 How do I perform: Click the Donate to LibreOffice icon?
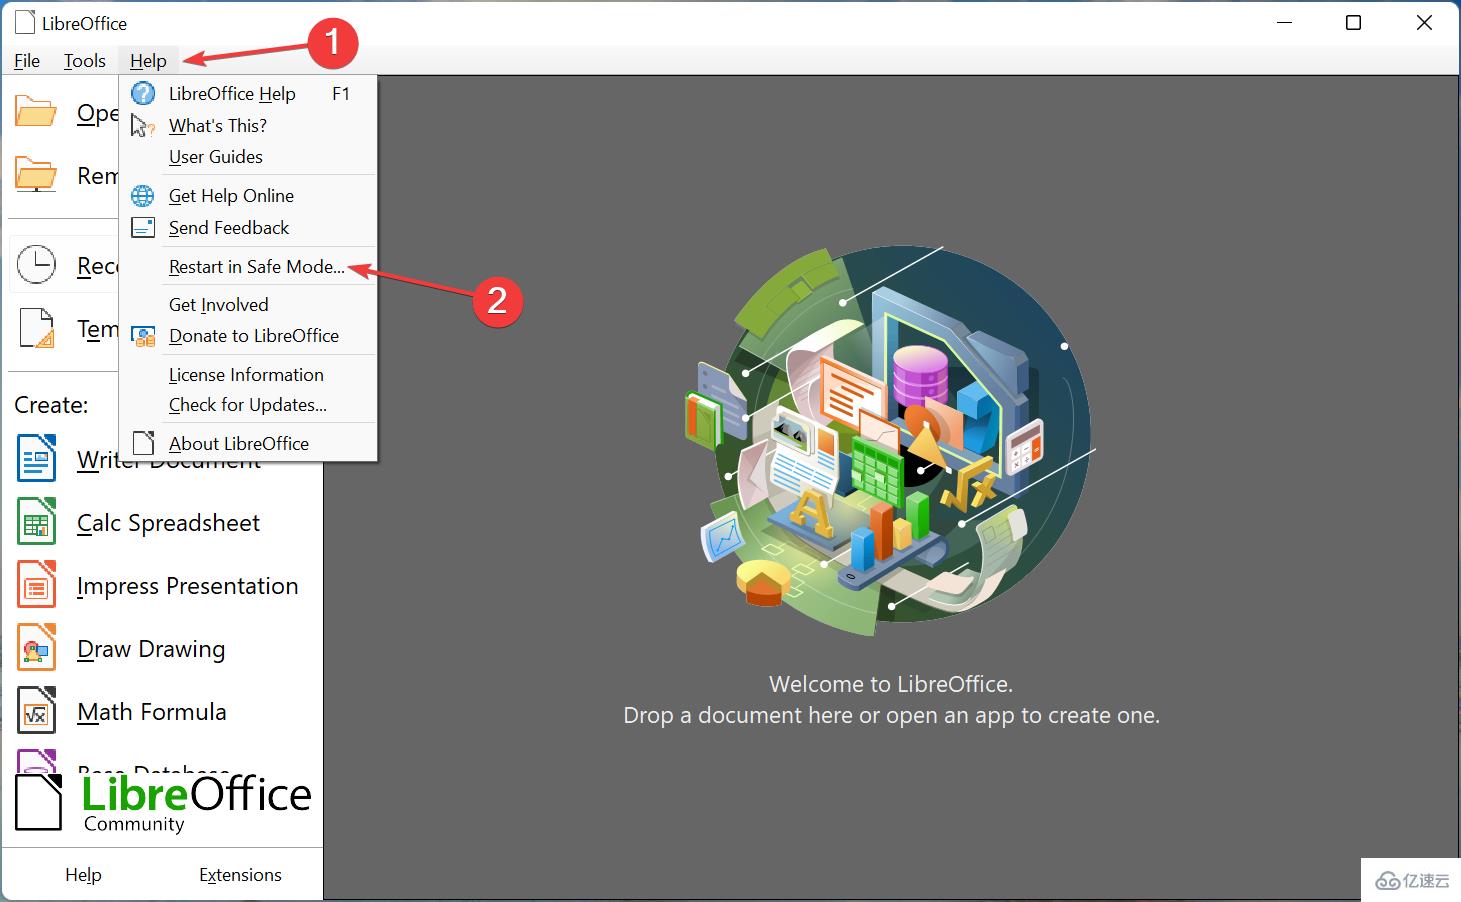point(144,336)
